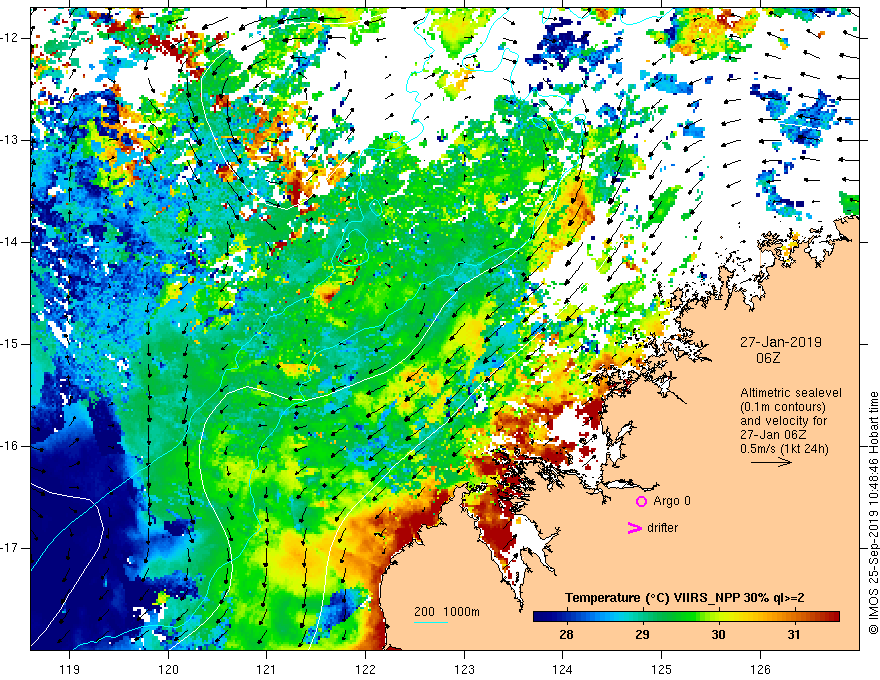Click the 'and velocity for' caption line

783,421
